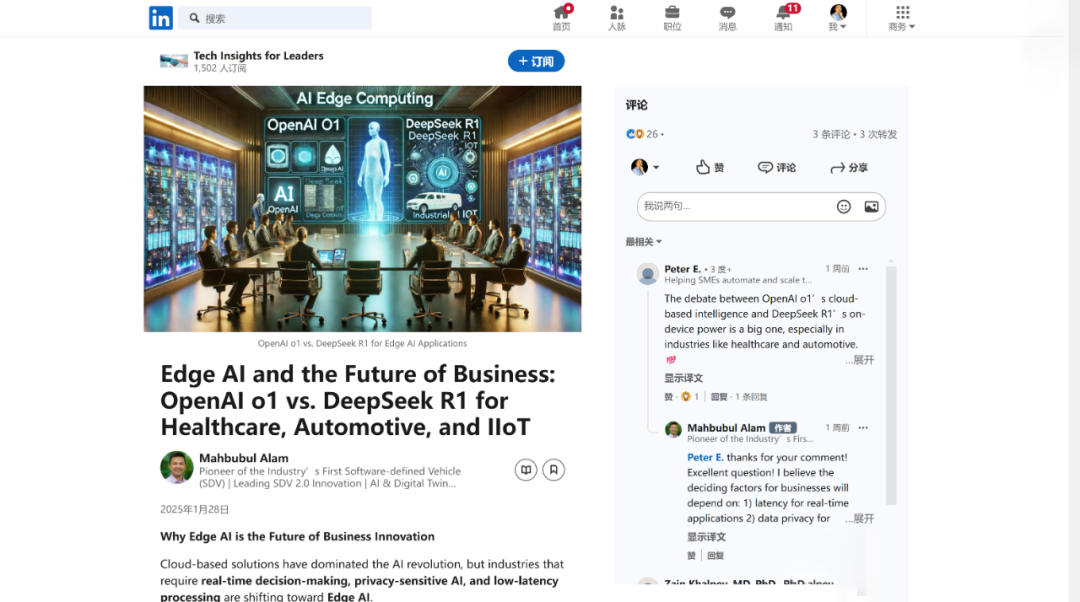The image size is (1080, 602).
Task: Click the Share (分享) arrow button
Action: pyautogui.click(x=849, y=167)
